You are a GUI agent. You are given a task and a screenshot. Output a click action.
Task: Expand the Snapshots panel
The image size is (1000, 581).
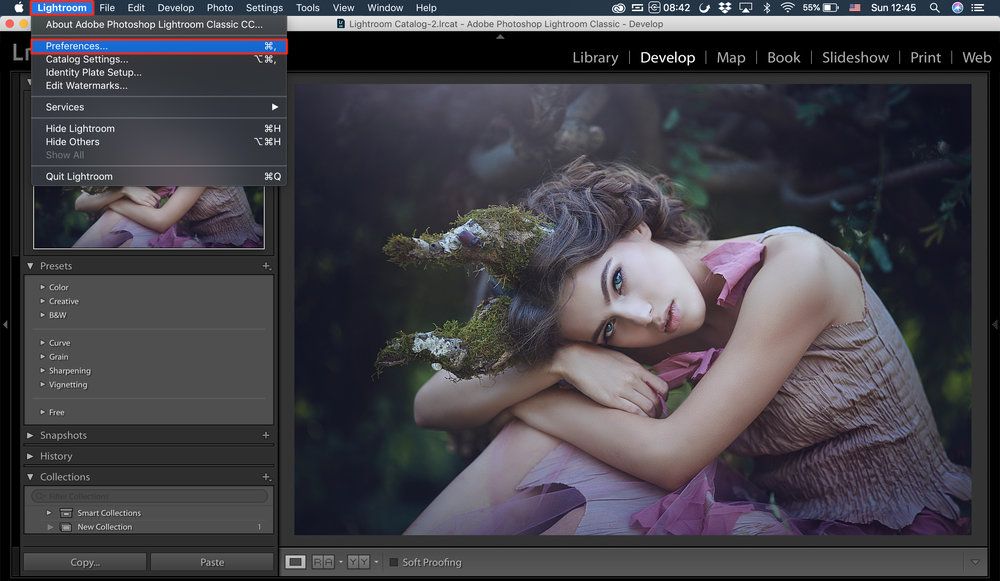30,435
